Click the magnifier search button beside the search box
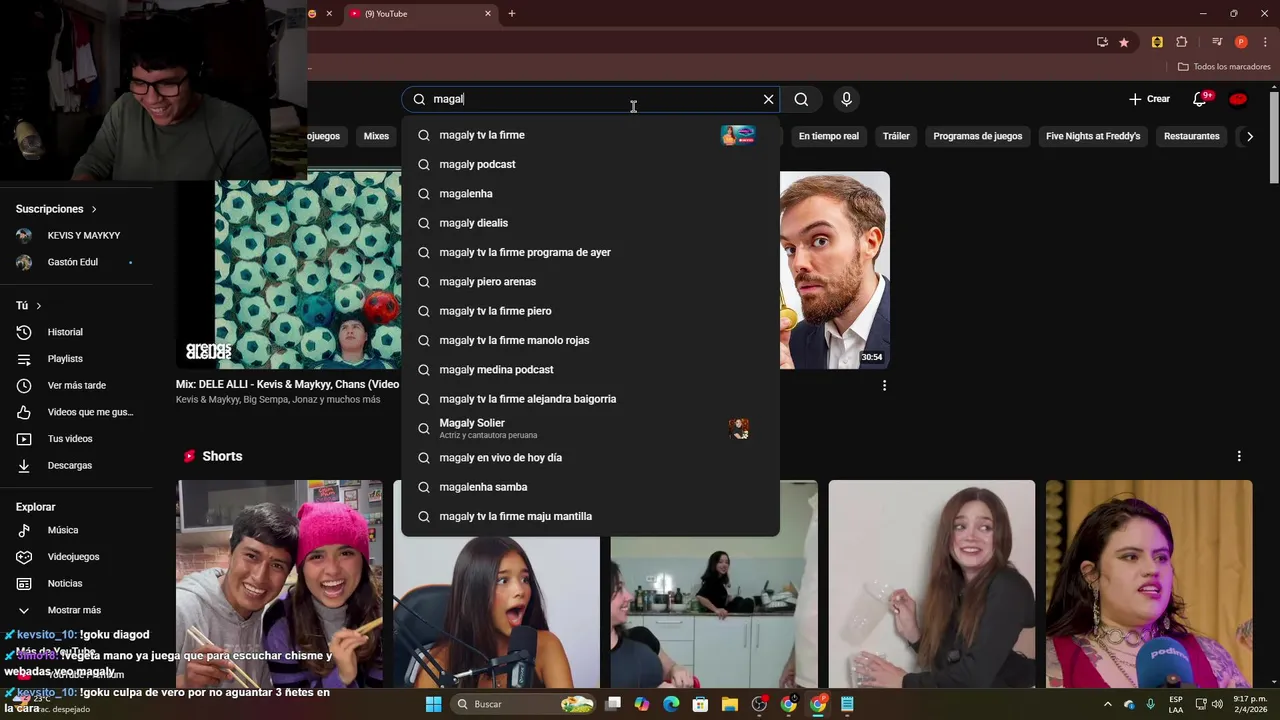The image size is (1280, 720). pyautogui.click(x=801, y=99)
